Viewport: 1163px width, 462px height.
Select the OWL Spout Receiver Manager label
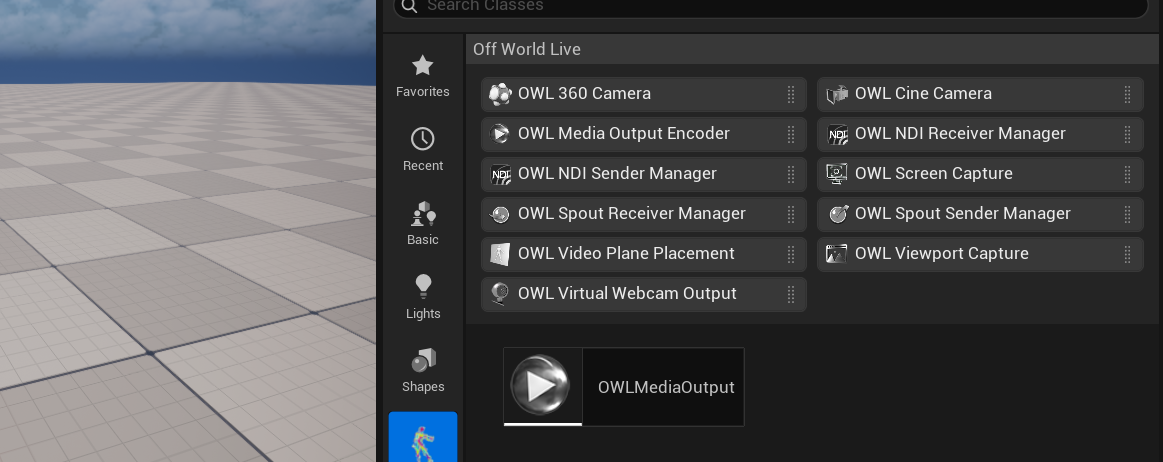(x=632, y=214)
